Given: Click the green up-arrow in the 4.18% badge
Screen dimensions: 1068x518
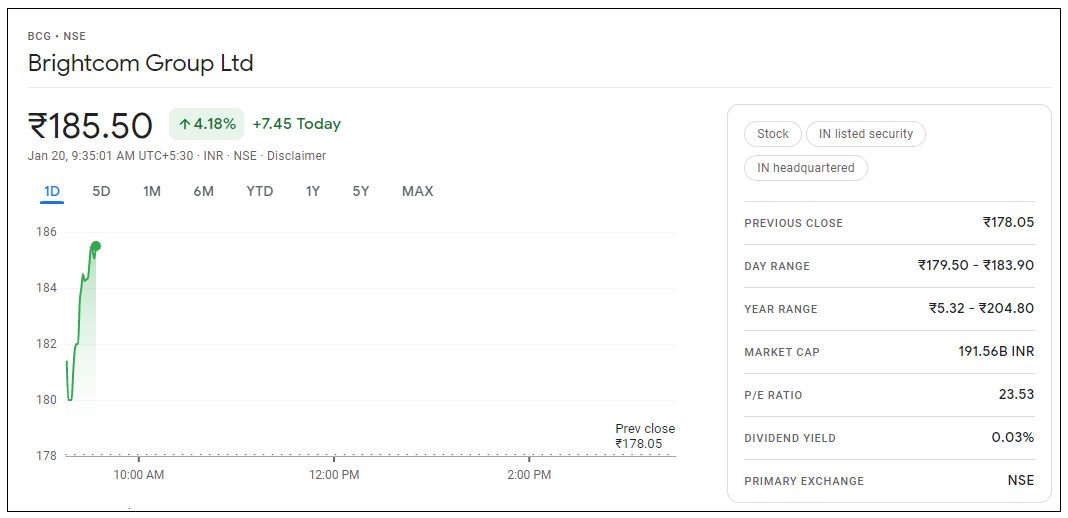Looking at the screenshot, I should coord(184,124).
